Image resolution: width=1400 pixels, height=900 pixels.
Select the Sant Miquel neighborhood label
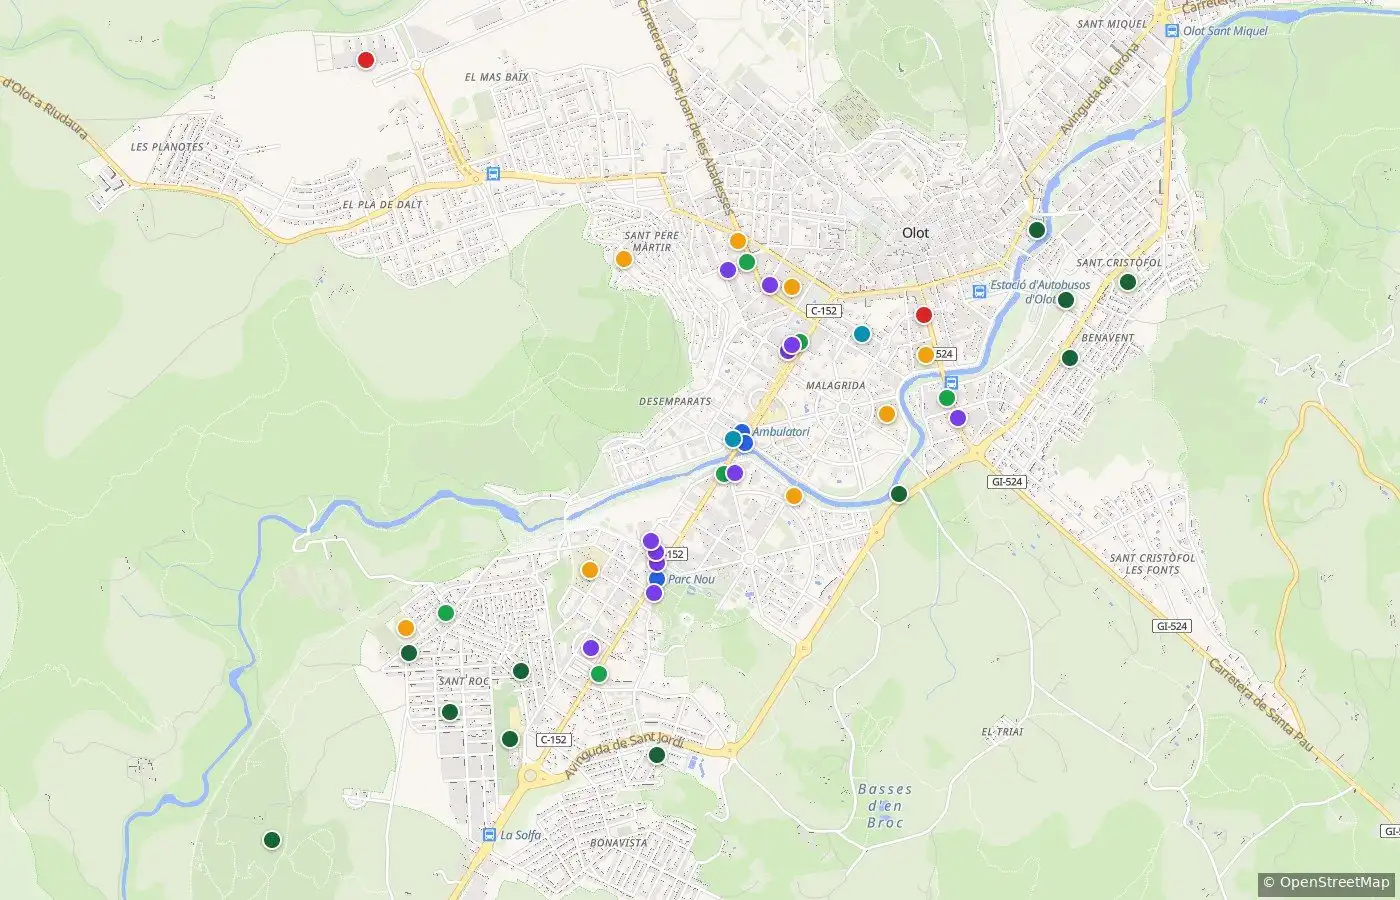tap(1113, 24)
